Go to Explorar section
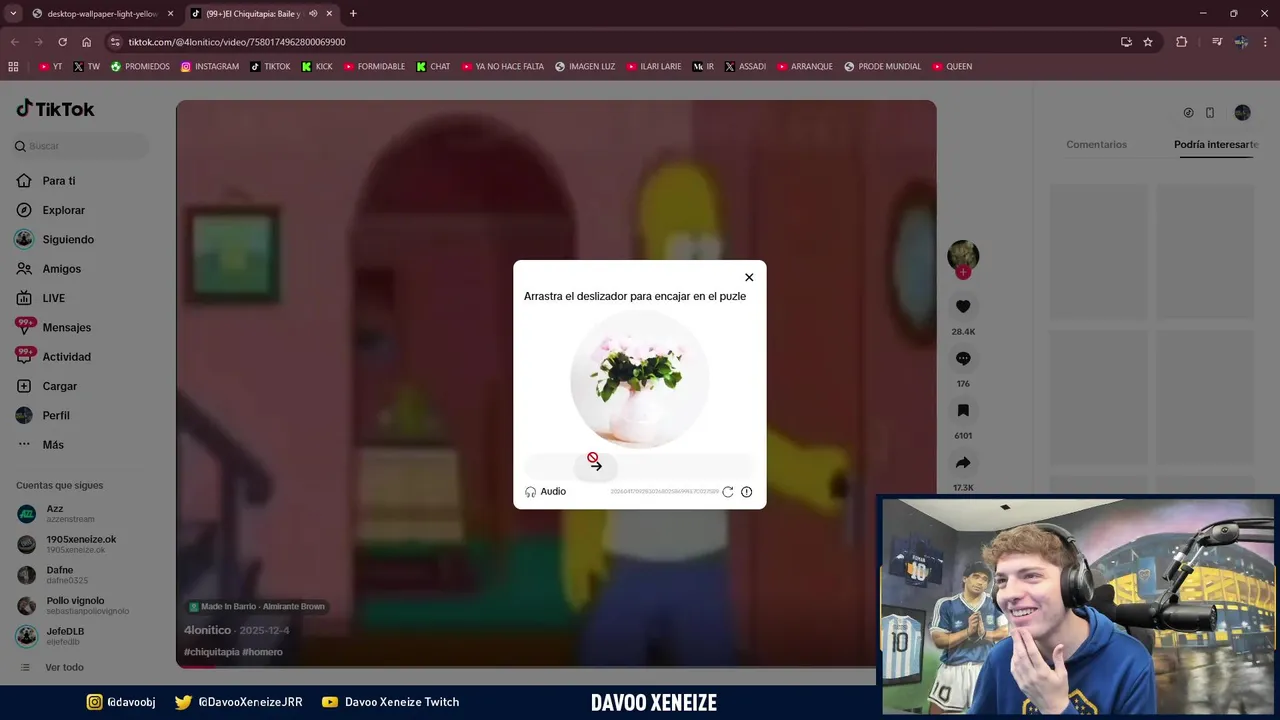The width and height of the screenshot is (1280, 720). (x=63, y=210)
